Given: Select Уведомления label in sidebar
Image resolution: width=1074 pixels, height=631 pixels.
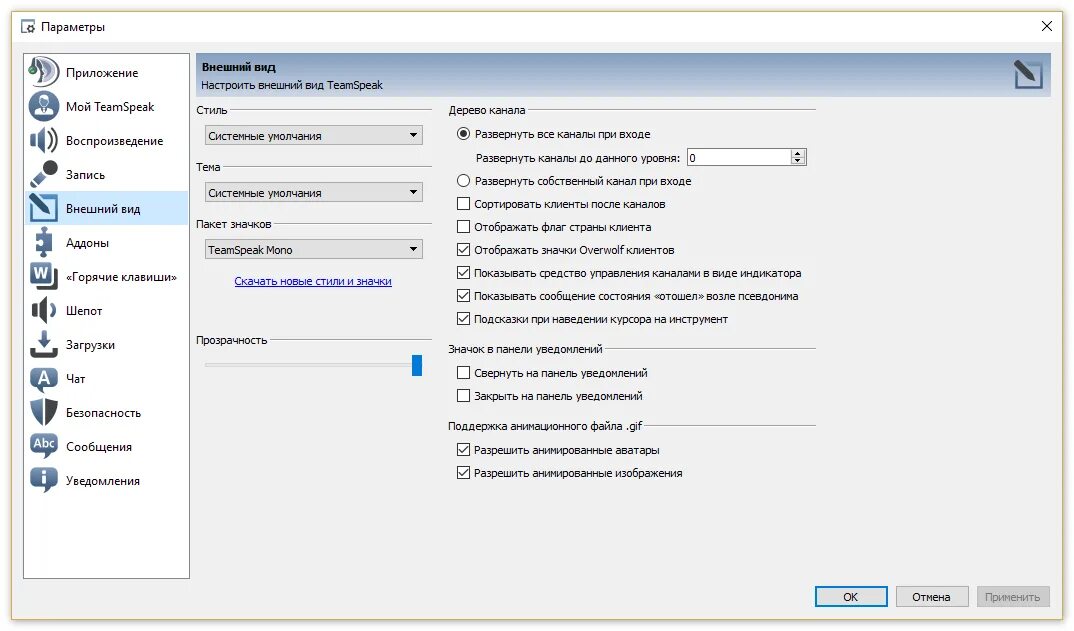Looking at the screenshot, I should (103, 480).
